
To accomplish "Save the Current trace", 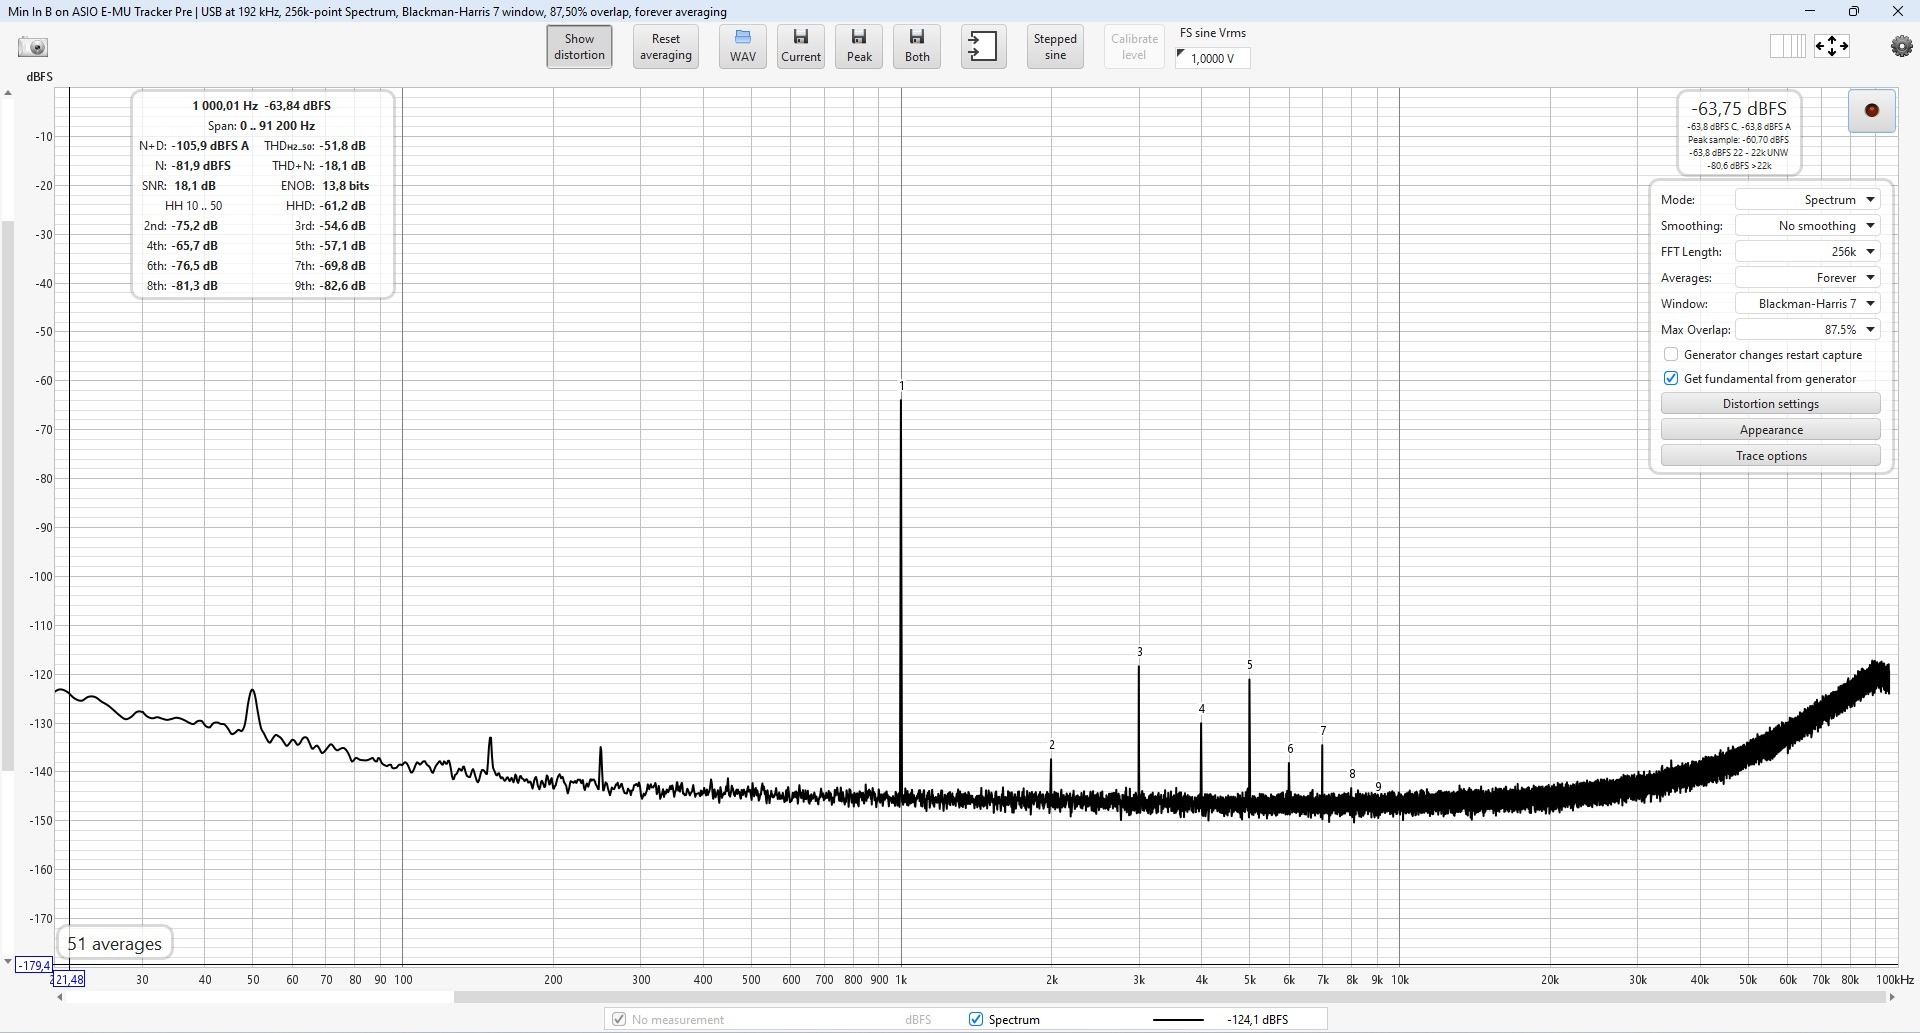I will tap(801, 47).
